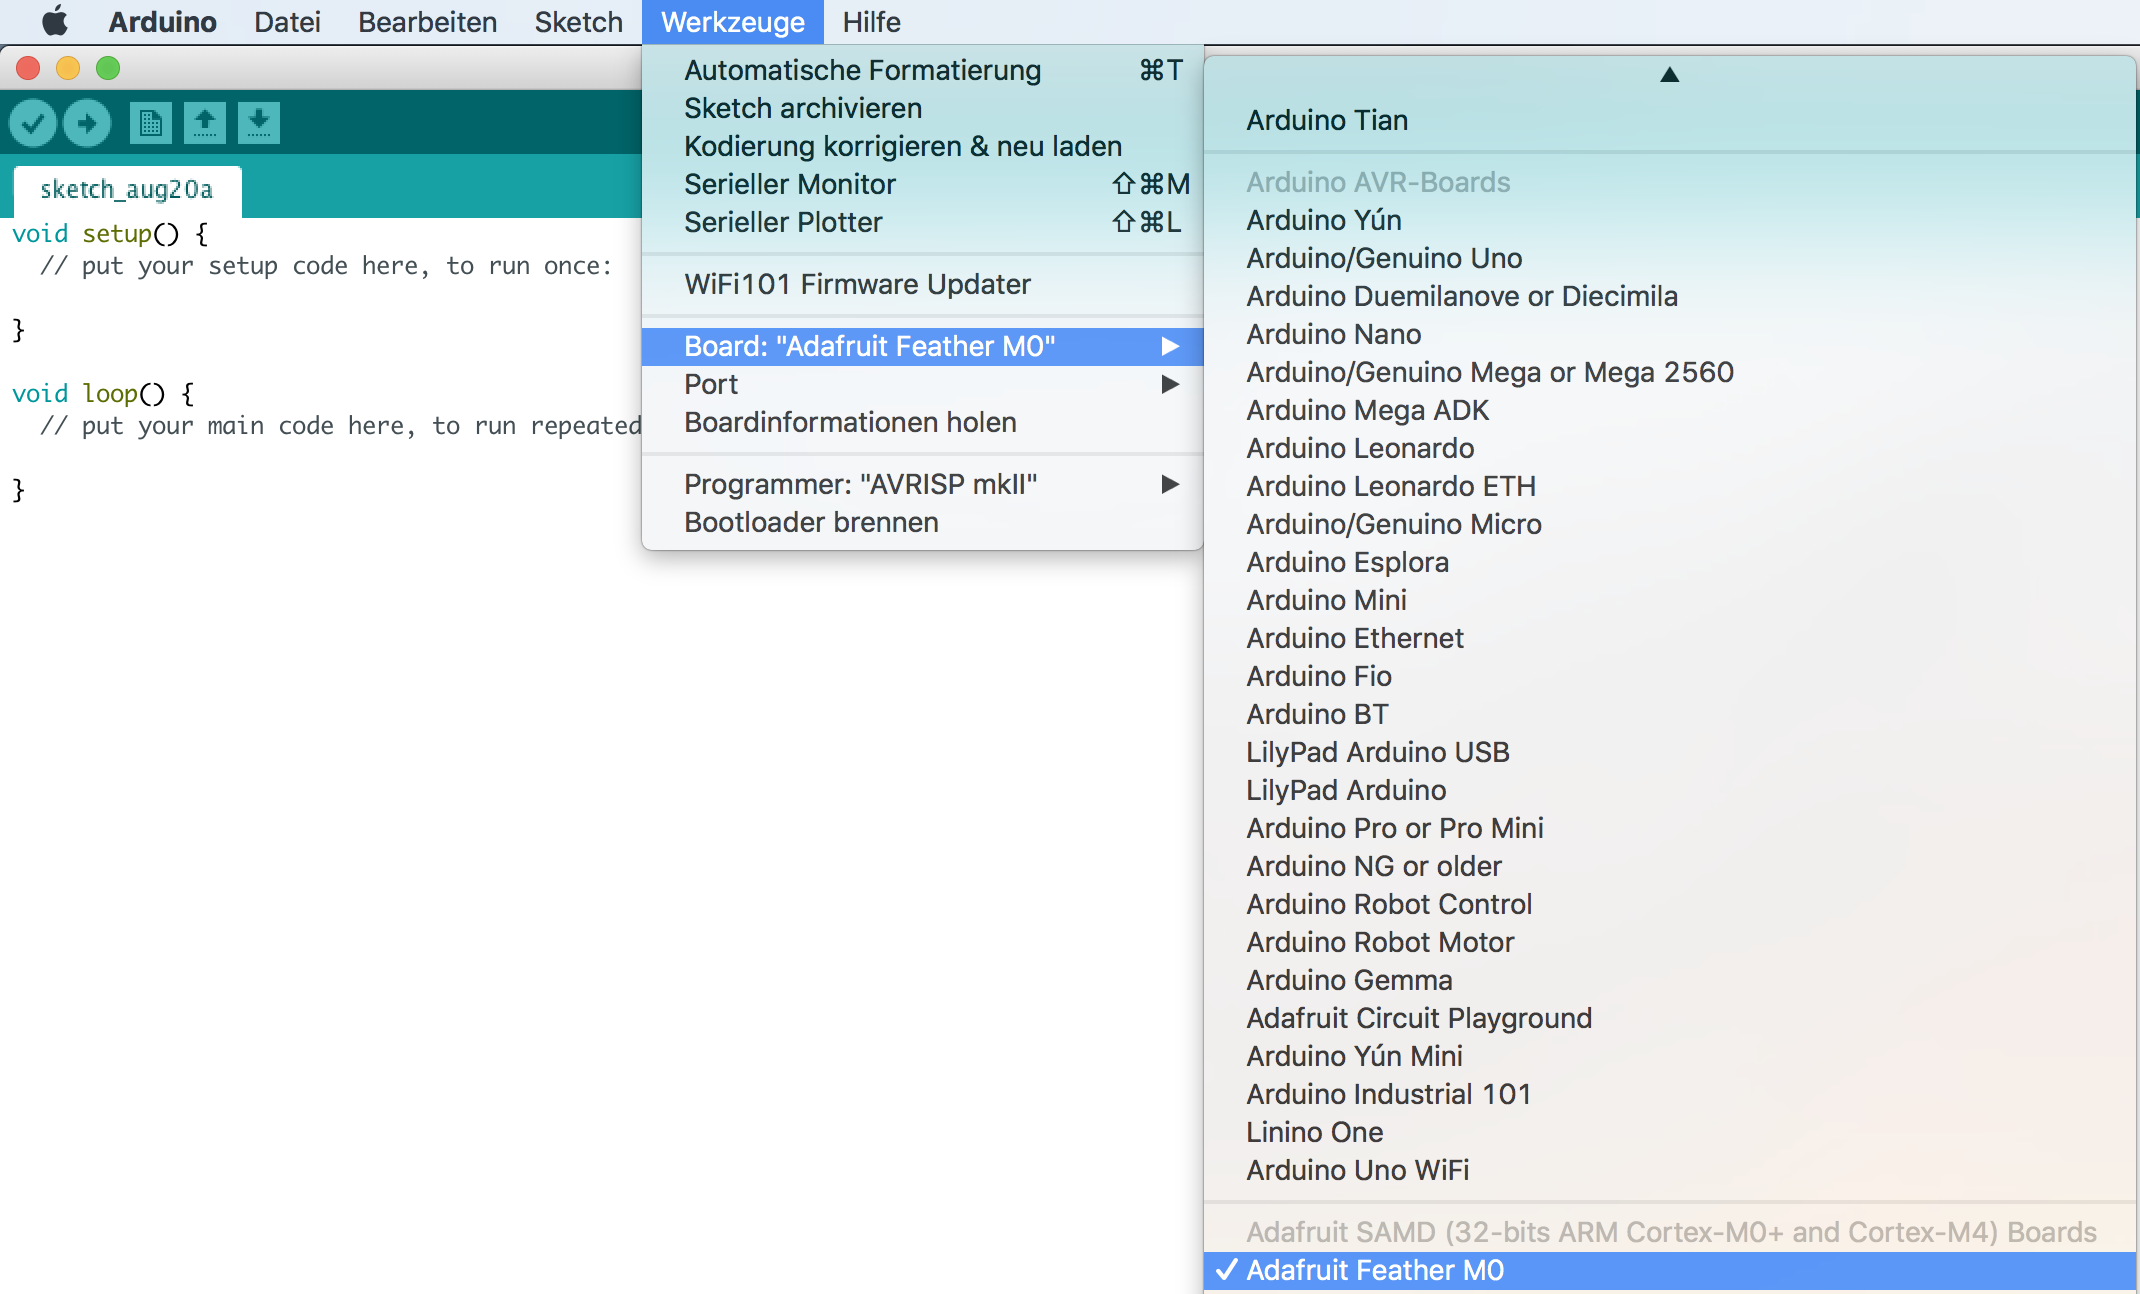Image resolution: width=2140 pixels, height=1294 pixels.
Task: Select Arduino Yún Mini board
Action: pyautogui.click(x=1669, y=1056)
